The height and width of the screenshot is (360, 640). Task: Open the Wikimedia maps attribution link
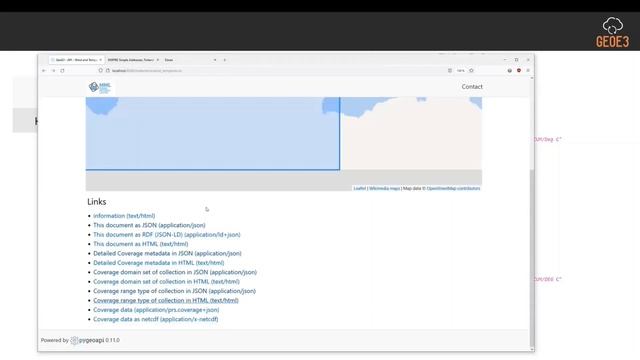point(384,188)
